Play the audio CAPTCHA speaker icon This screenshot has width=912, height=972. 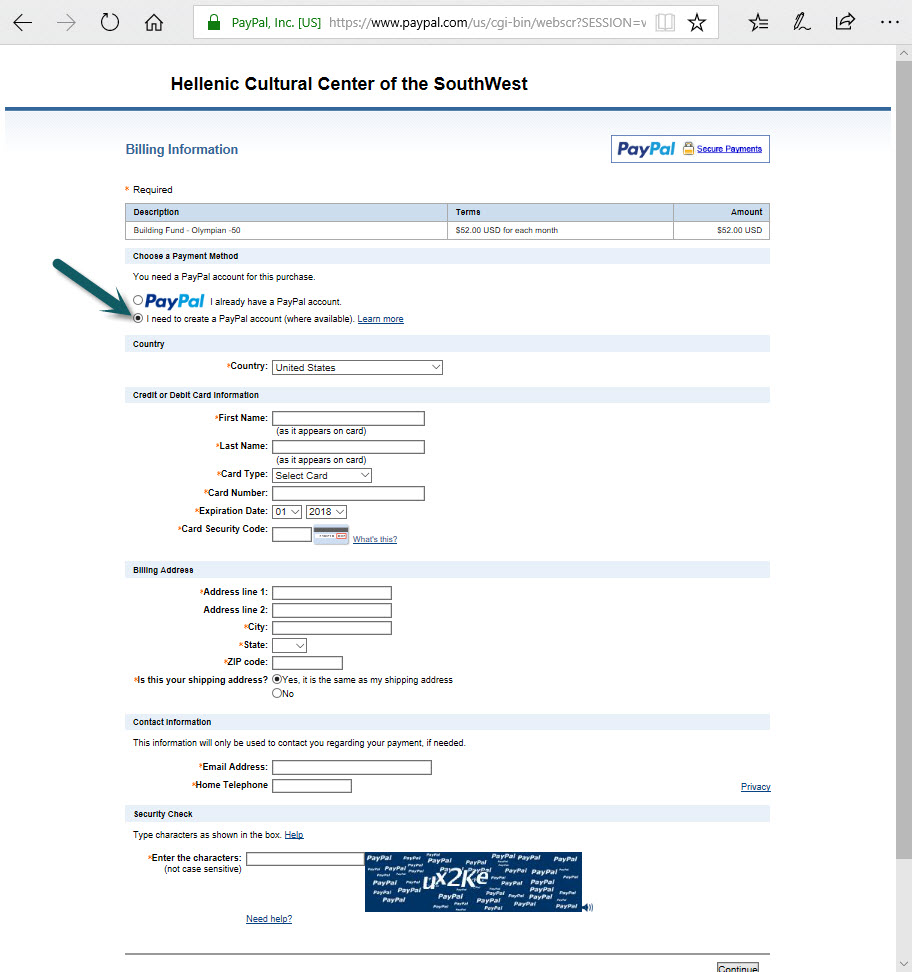tap(588, 908)
